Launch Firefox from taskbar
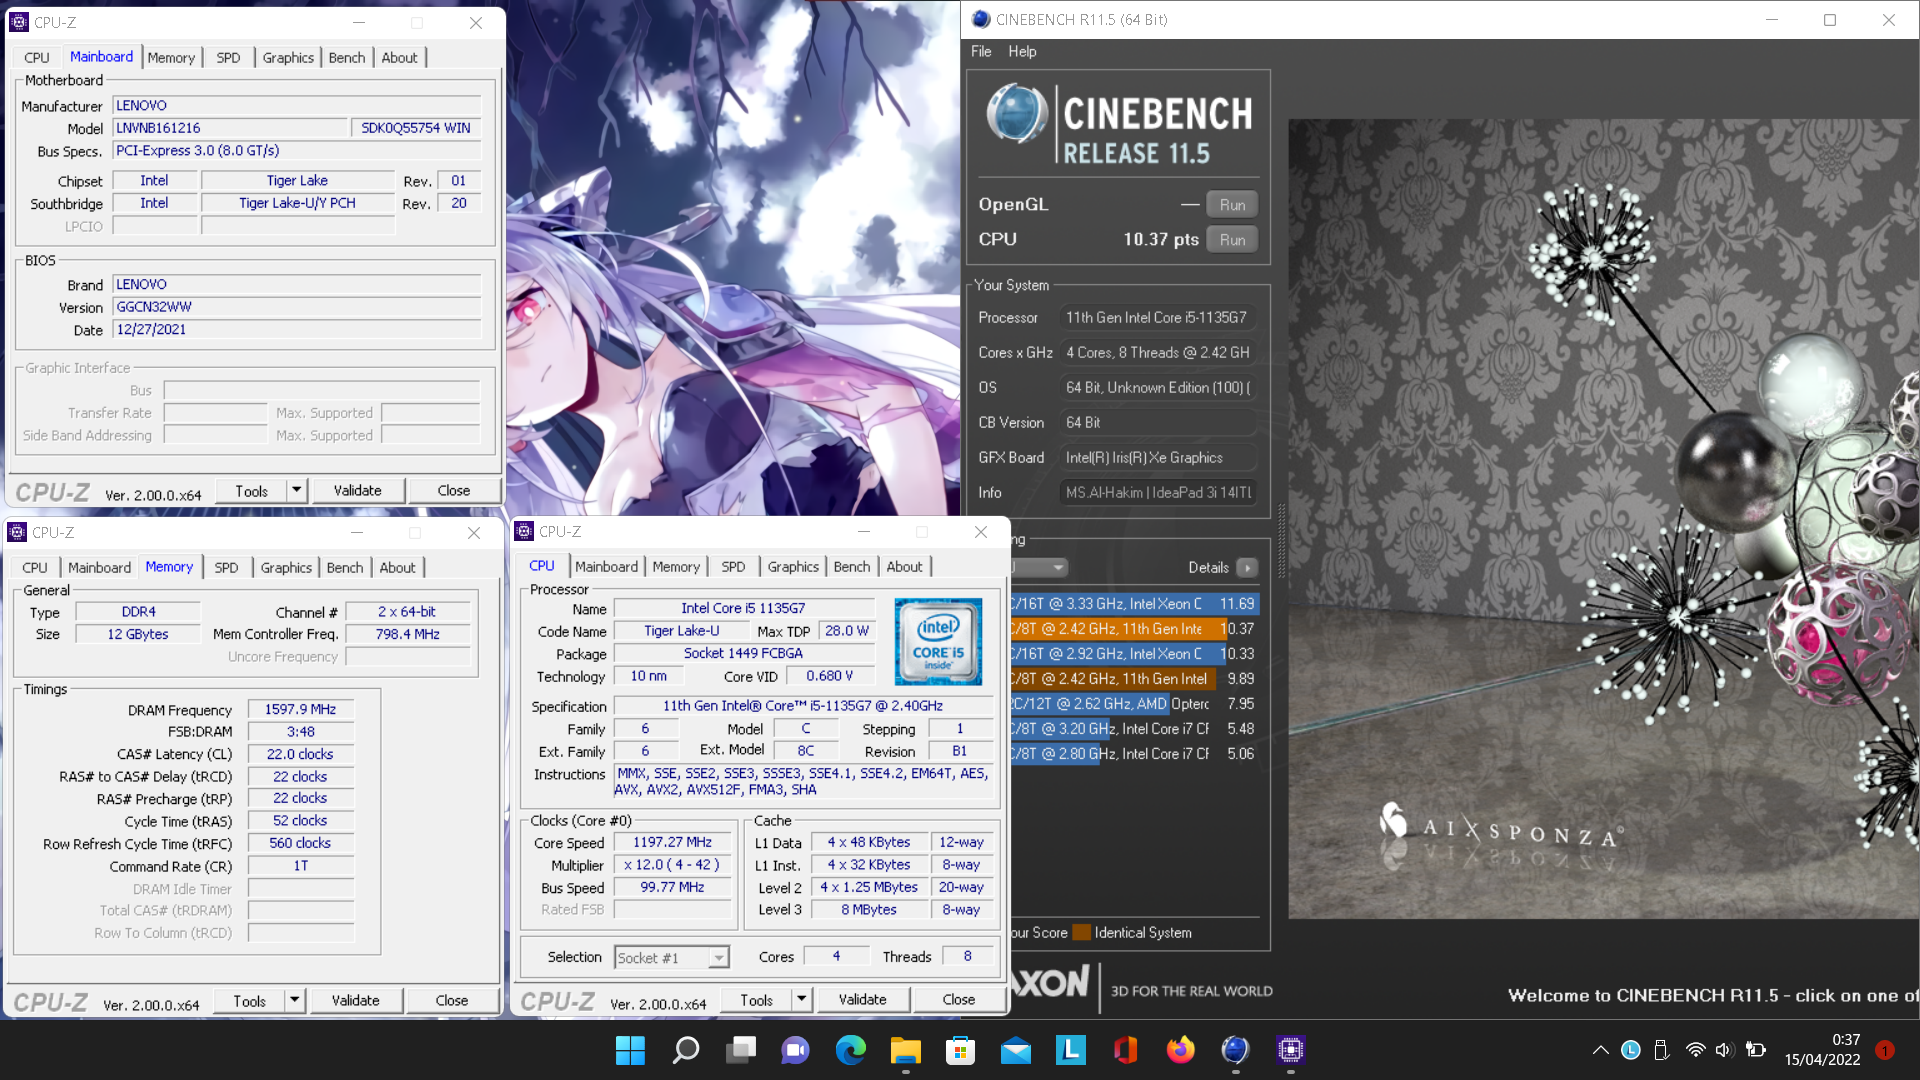Image resolution: width=1920 pixels, height=1080 pixels. [1181, 1050]
